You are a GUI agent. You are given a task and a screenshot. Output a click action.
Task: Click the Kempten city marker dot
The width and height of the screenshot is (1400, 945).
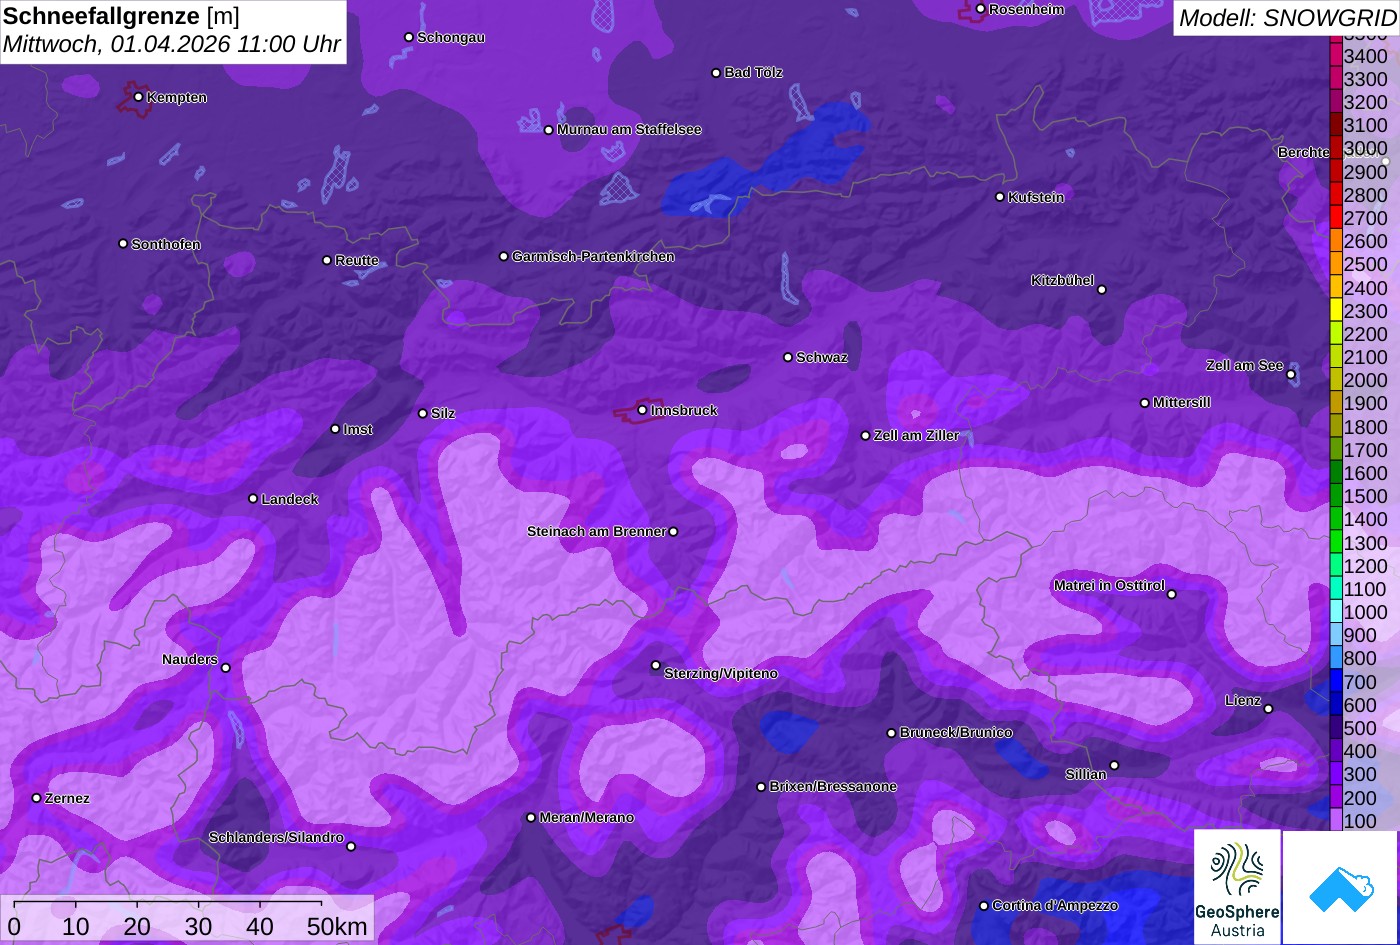point(138,97)
